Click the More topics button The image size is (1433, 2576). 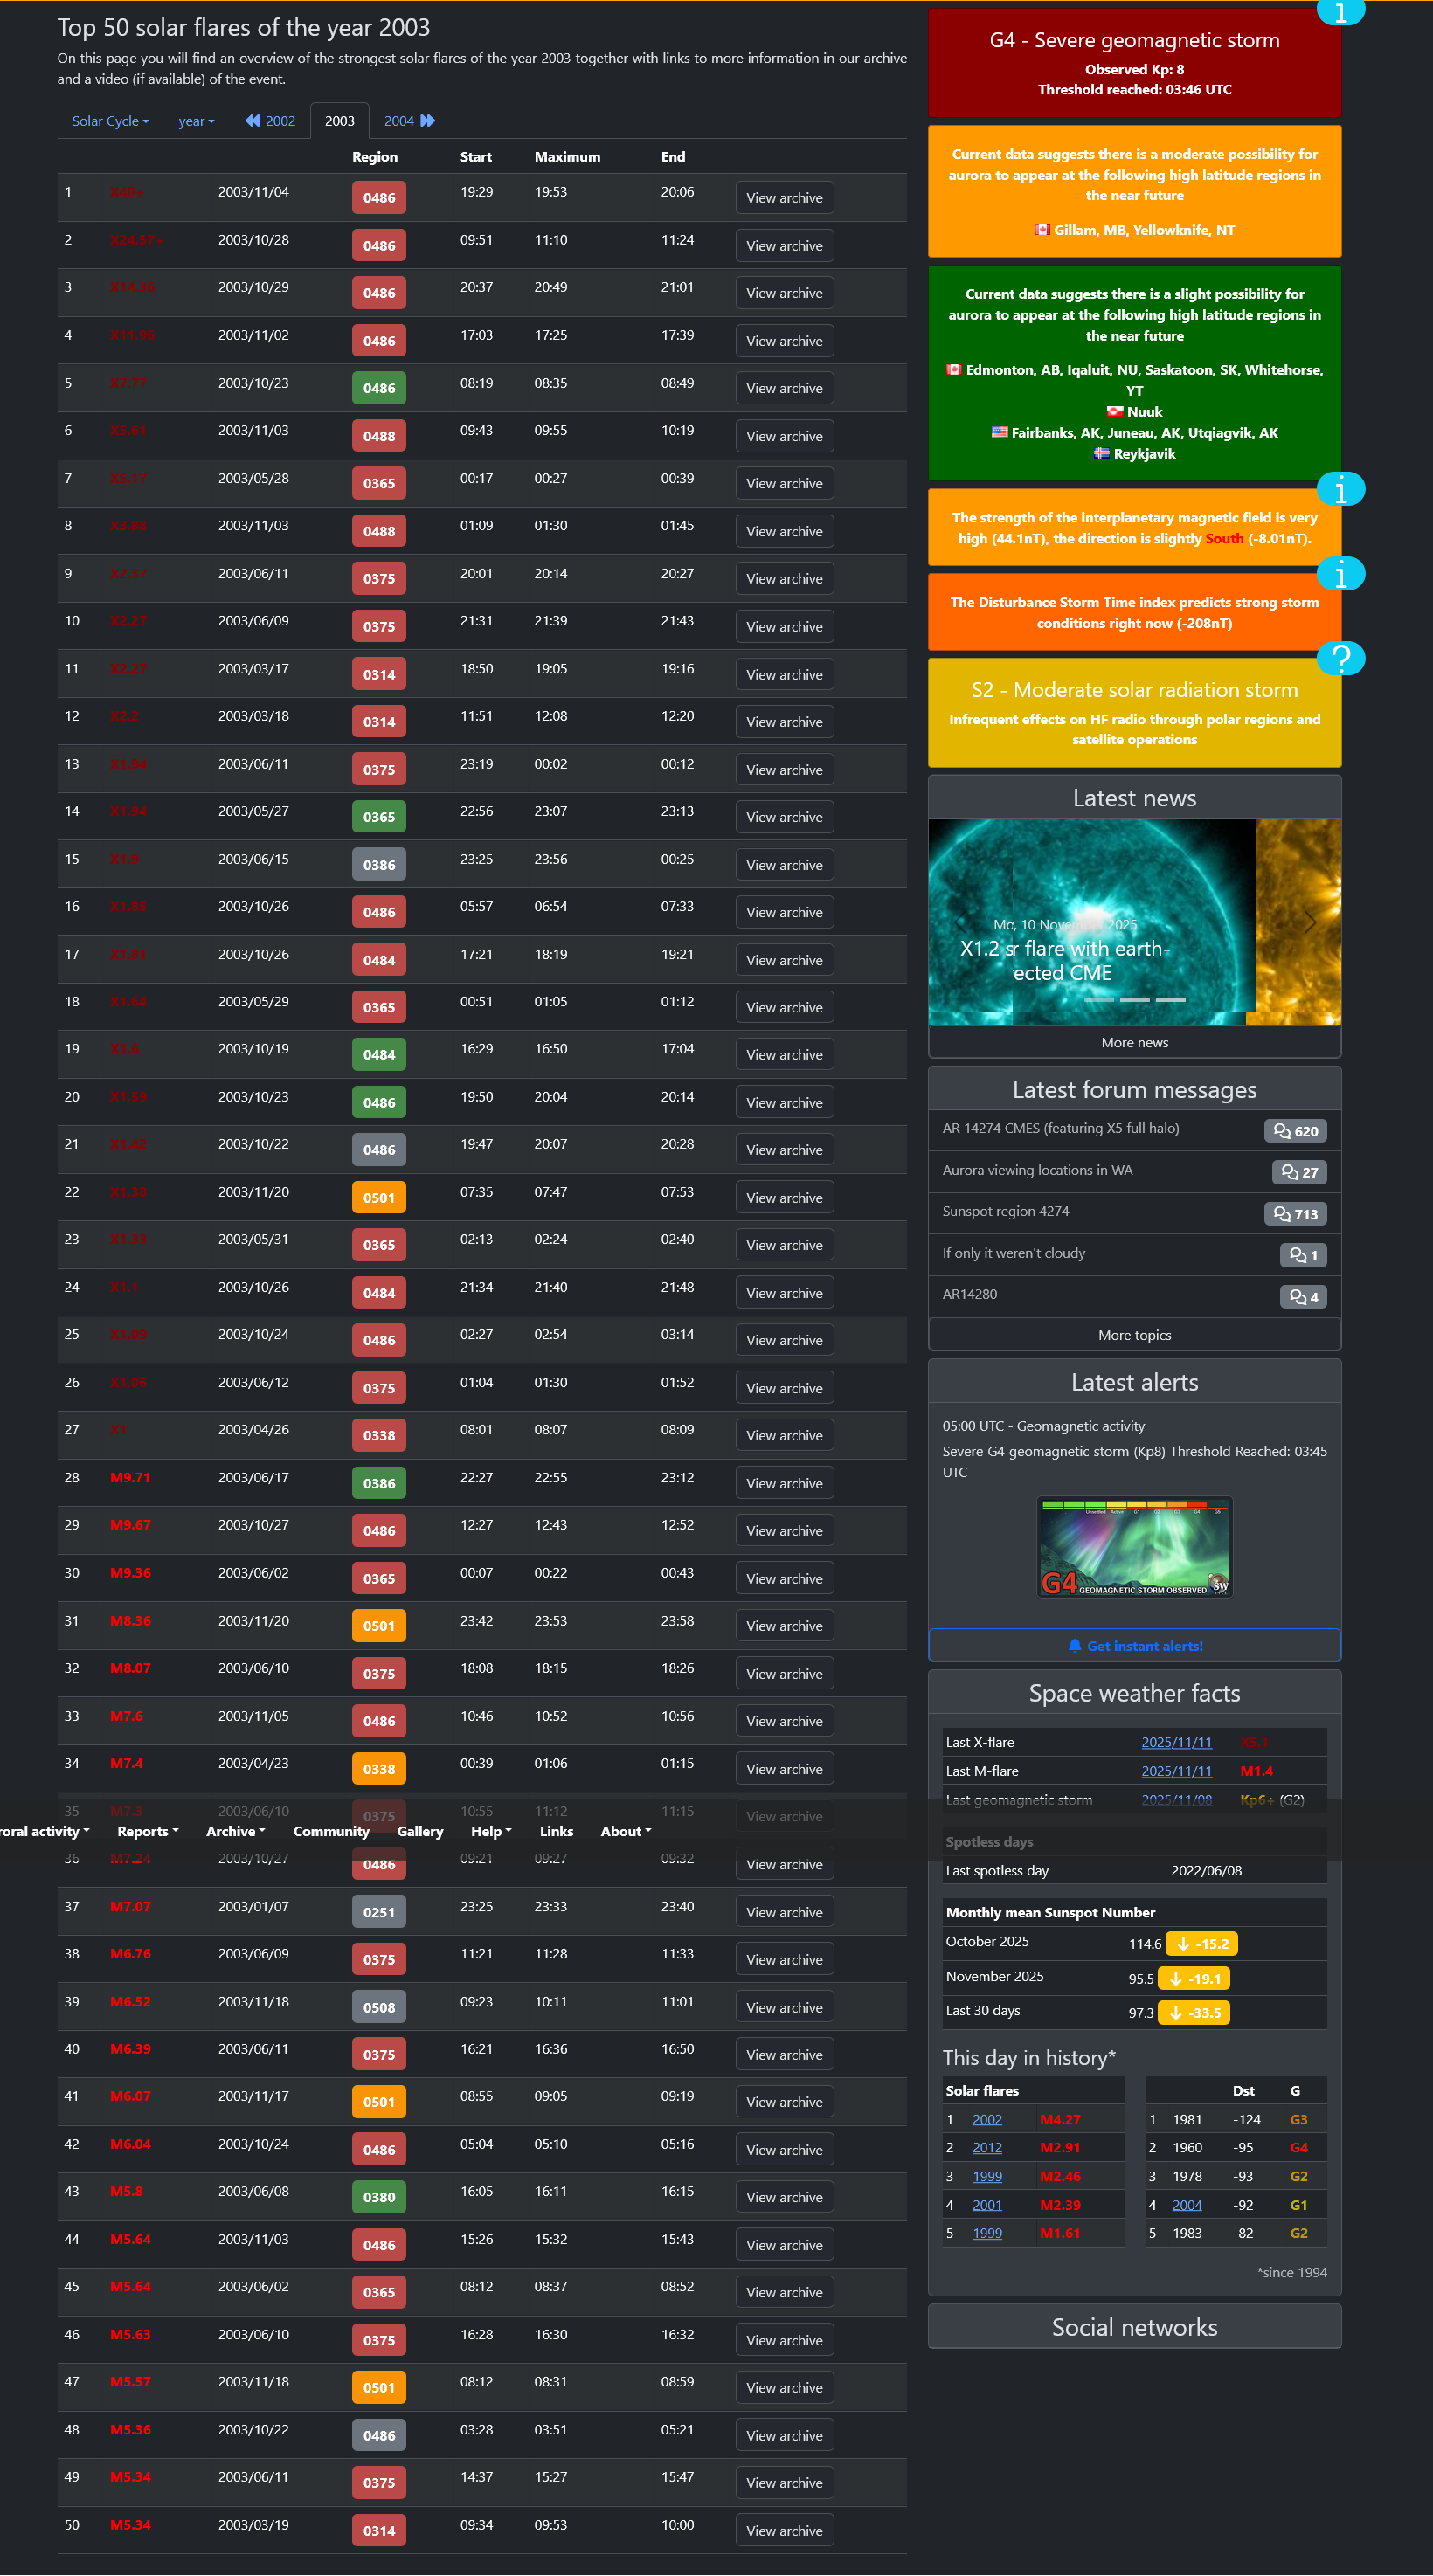click(1135, 1335)
